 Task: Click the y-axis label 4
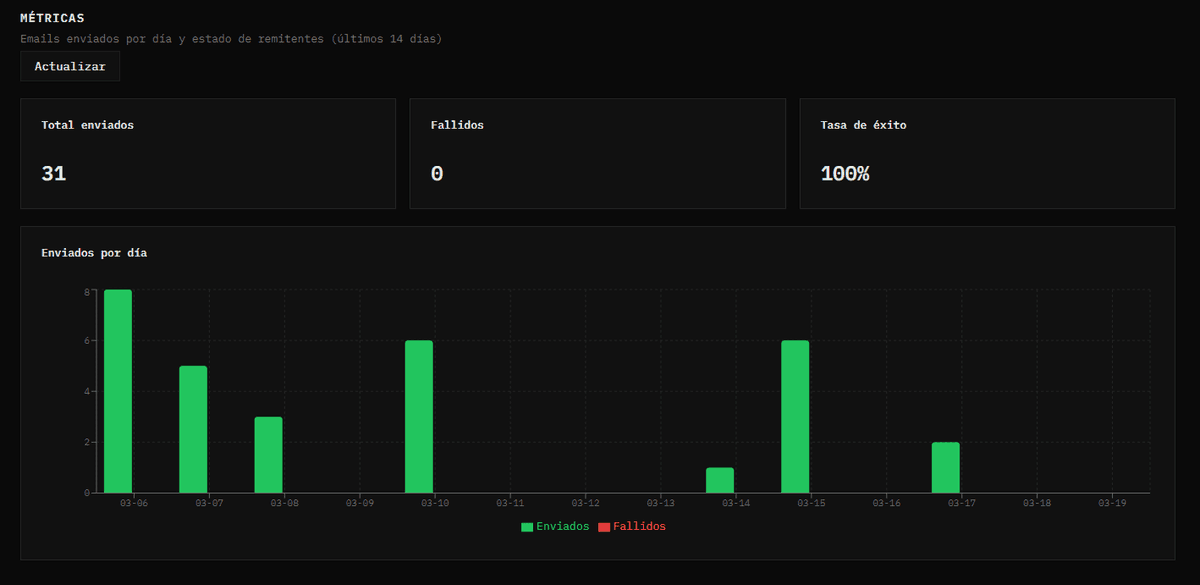[87, 392]
